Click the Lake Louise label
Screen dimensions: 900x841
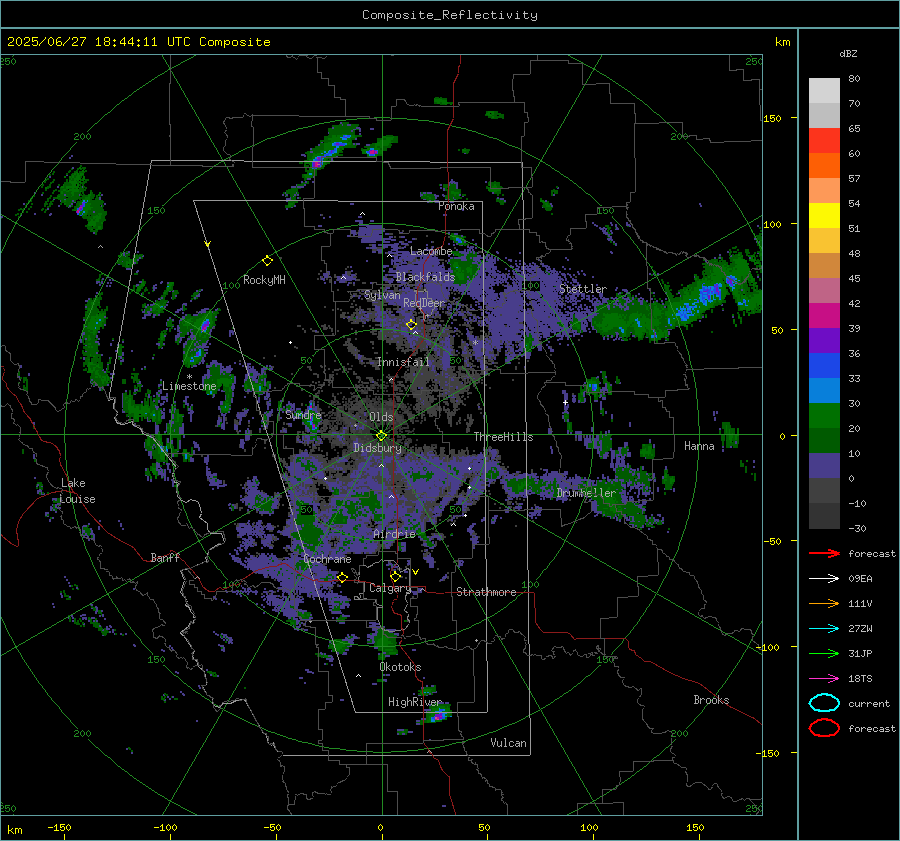tap(77, 491)
